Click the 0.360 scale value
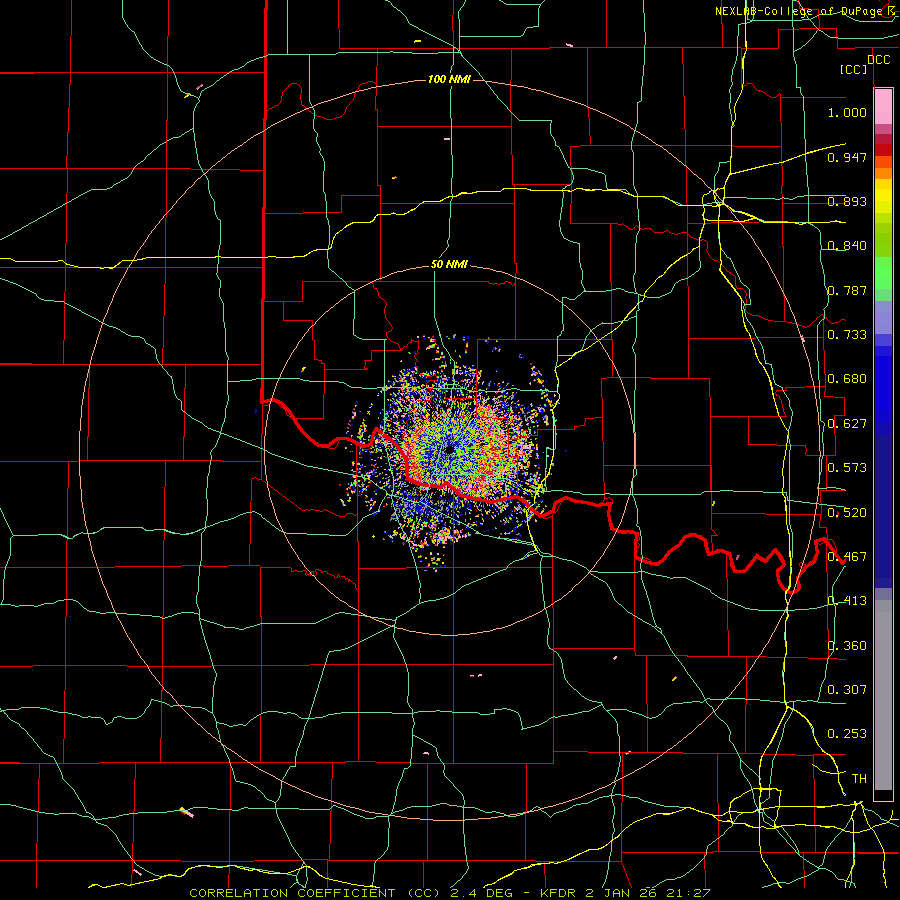The height and width of the screenshot is (900, 900). [x=847, y=646]
